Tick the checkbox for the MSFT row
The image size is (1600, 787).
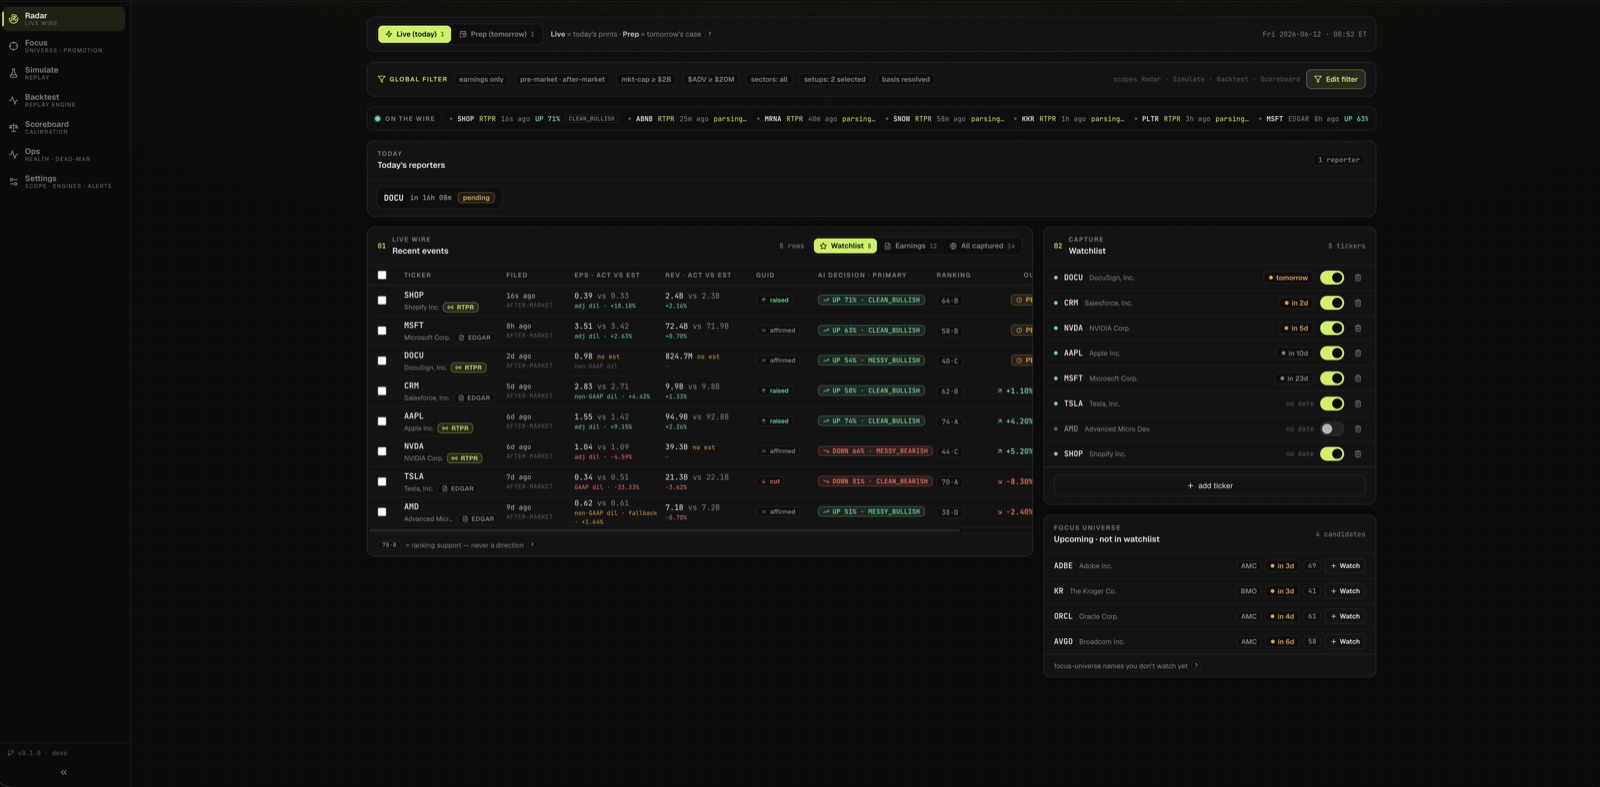pos(382,330)
